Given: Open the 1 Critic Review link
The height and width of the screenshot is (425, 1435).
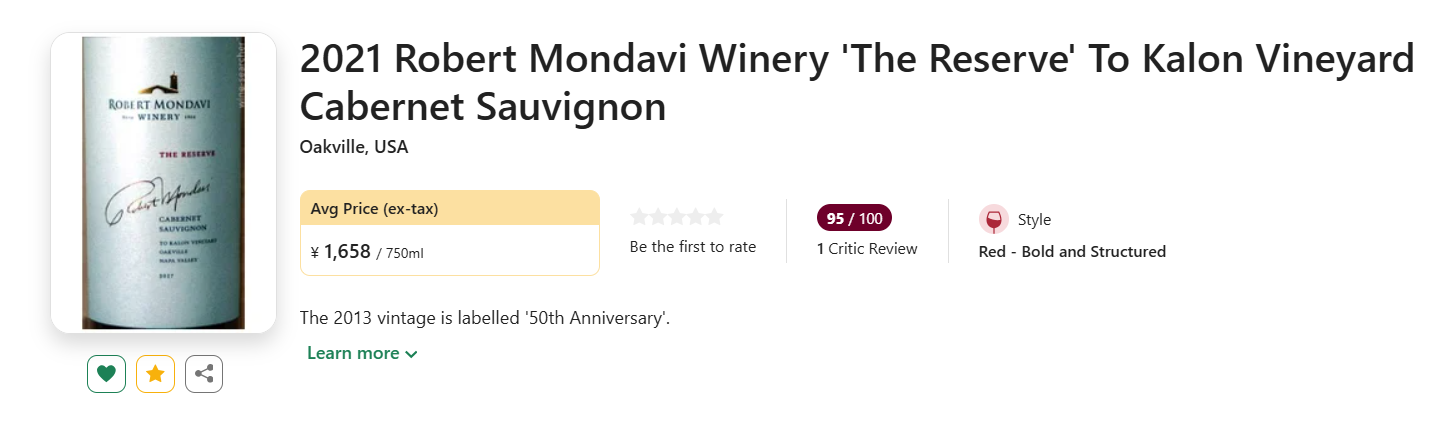Looking at the screenshot, I should click(867, 249).
